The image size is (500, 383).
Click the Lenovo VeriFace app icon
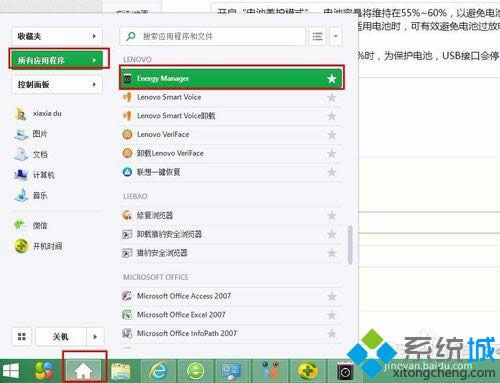point(127,134)
